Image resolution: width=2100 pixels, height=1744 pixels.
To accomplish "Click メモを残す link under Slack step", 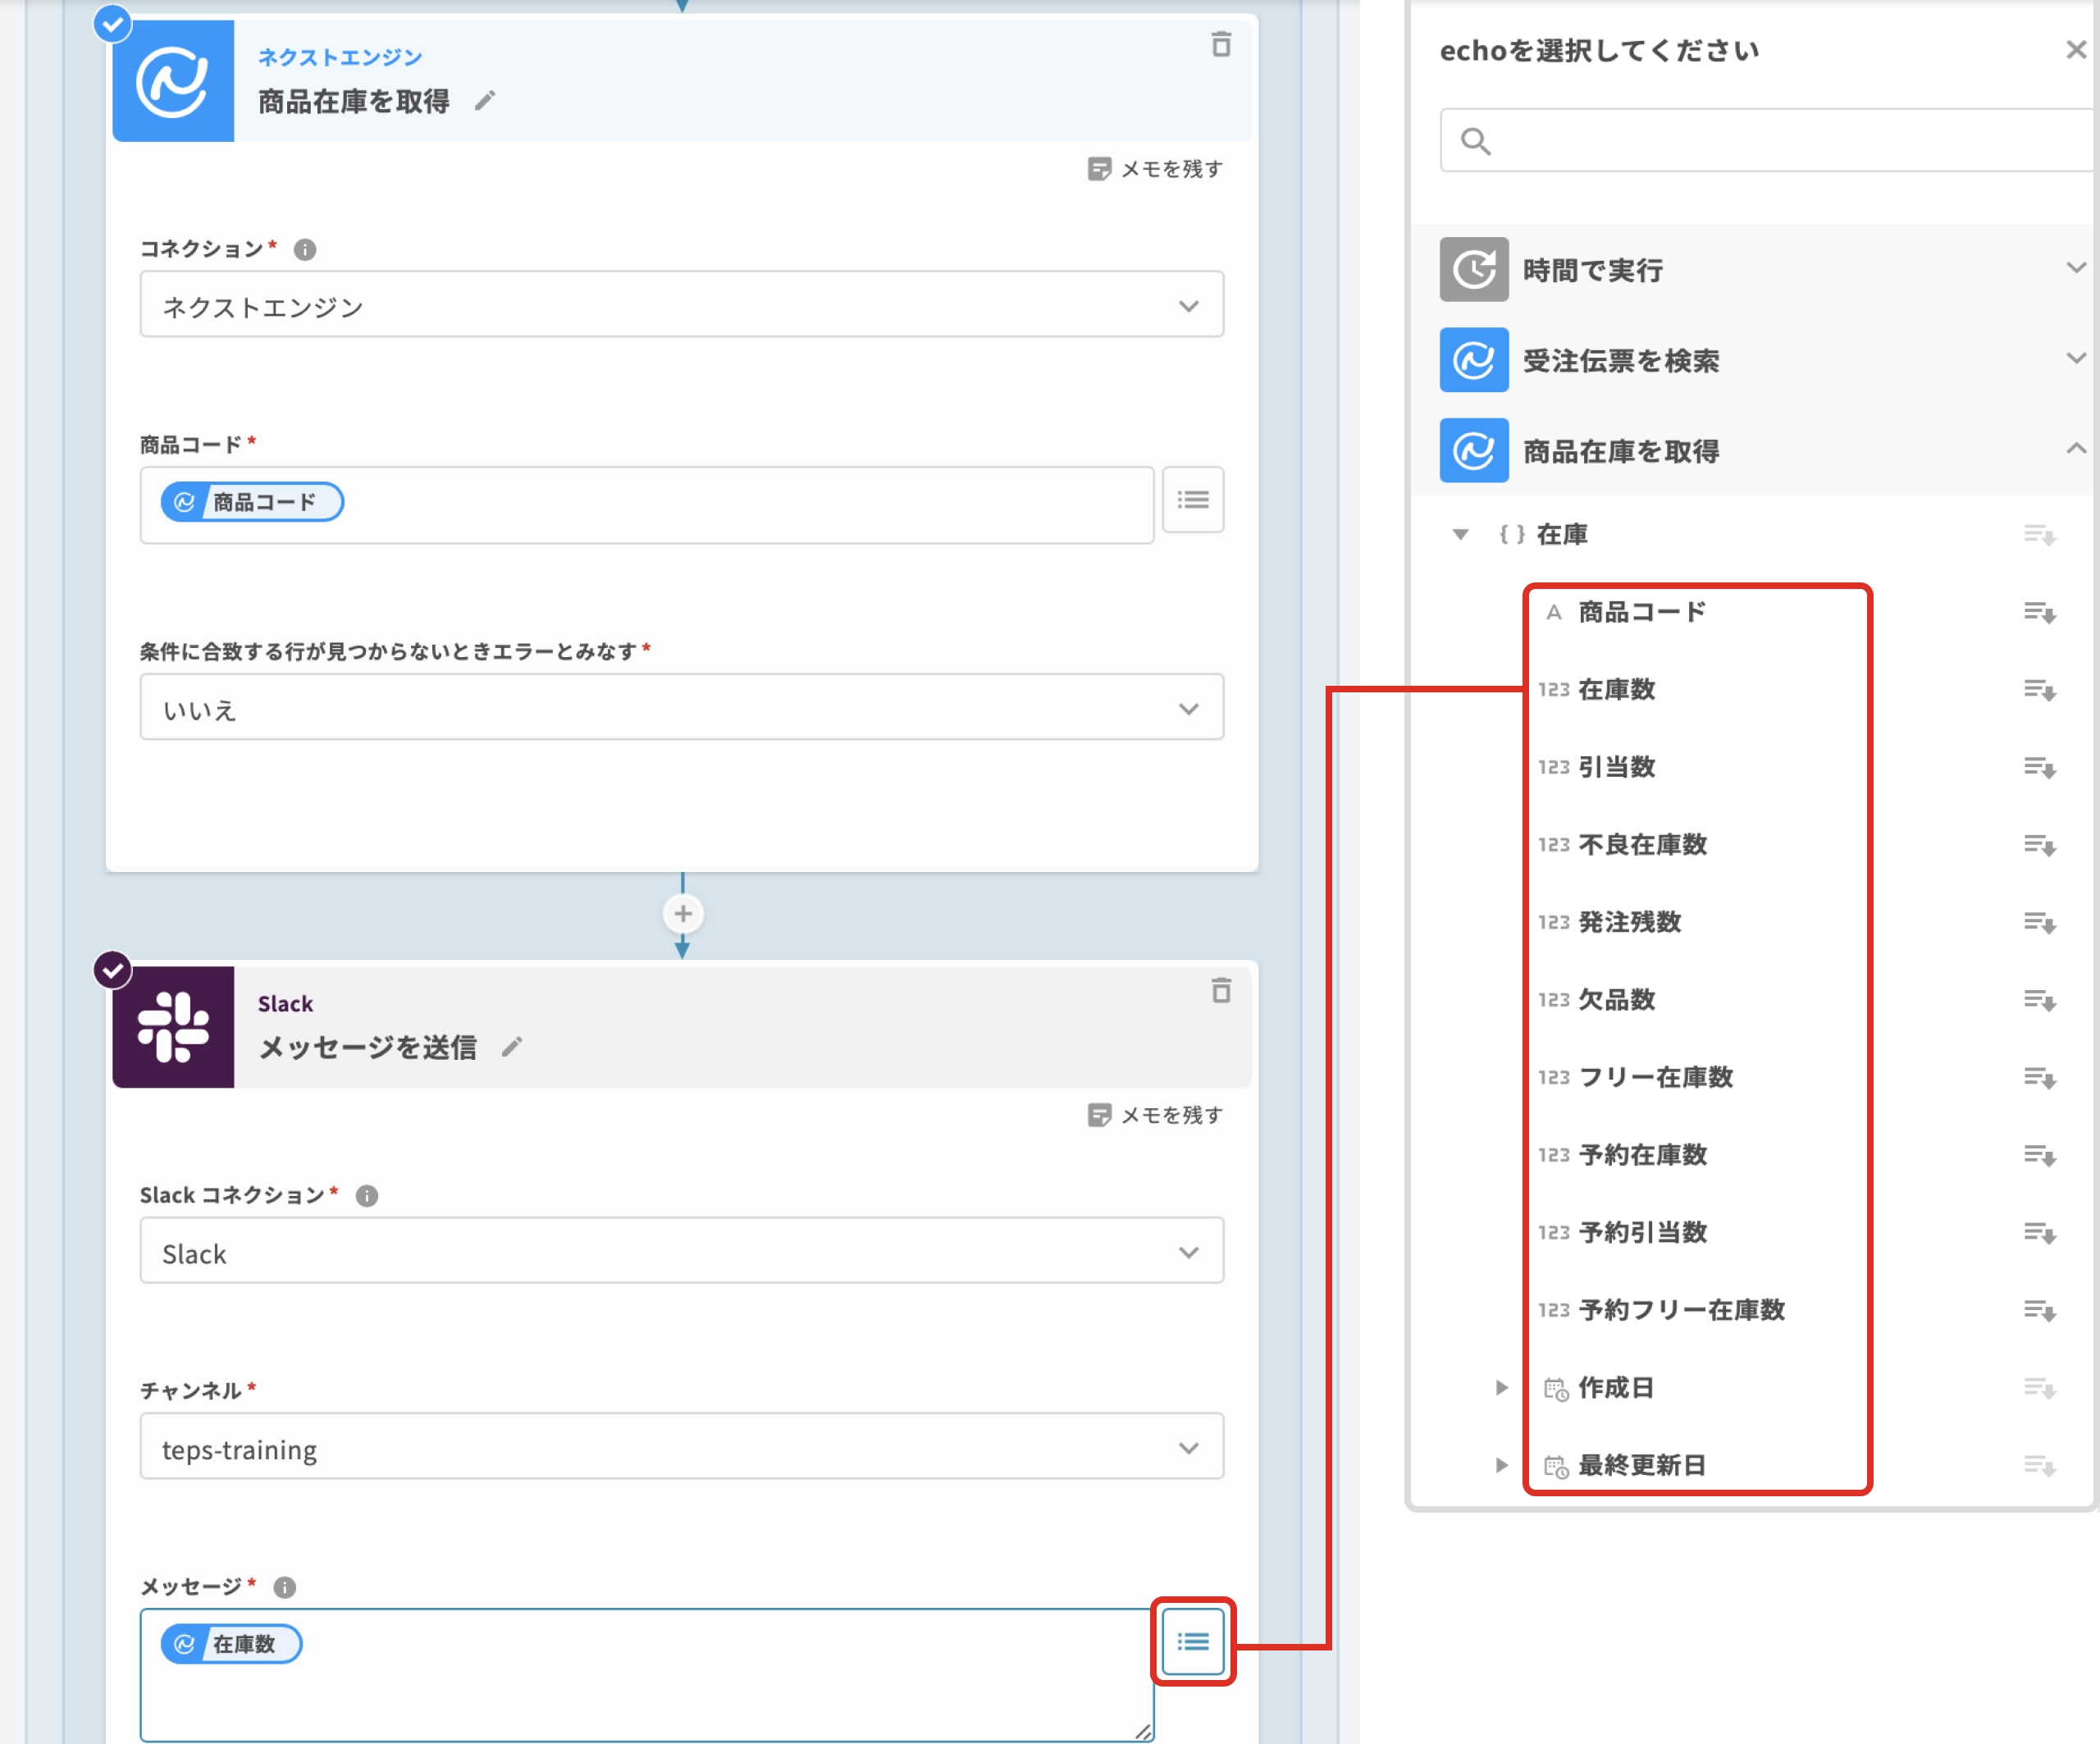I will tap(1156, 1115).
